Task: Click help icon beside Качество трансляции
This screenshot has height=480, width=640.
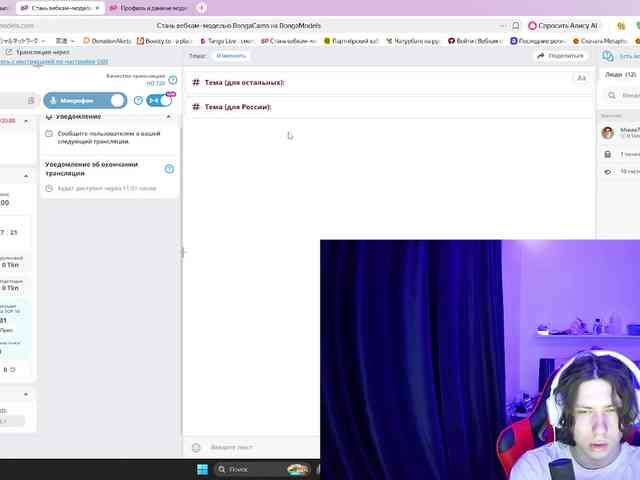Action: (172, 80)
